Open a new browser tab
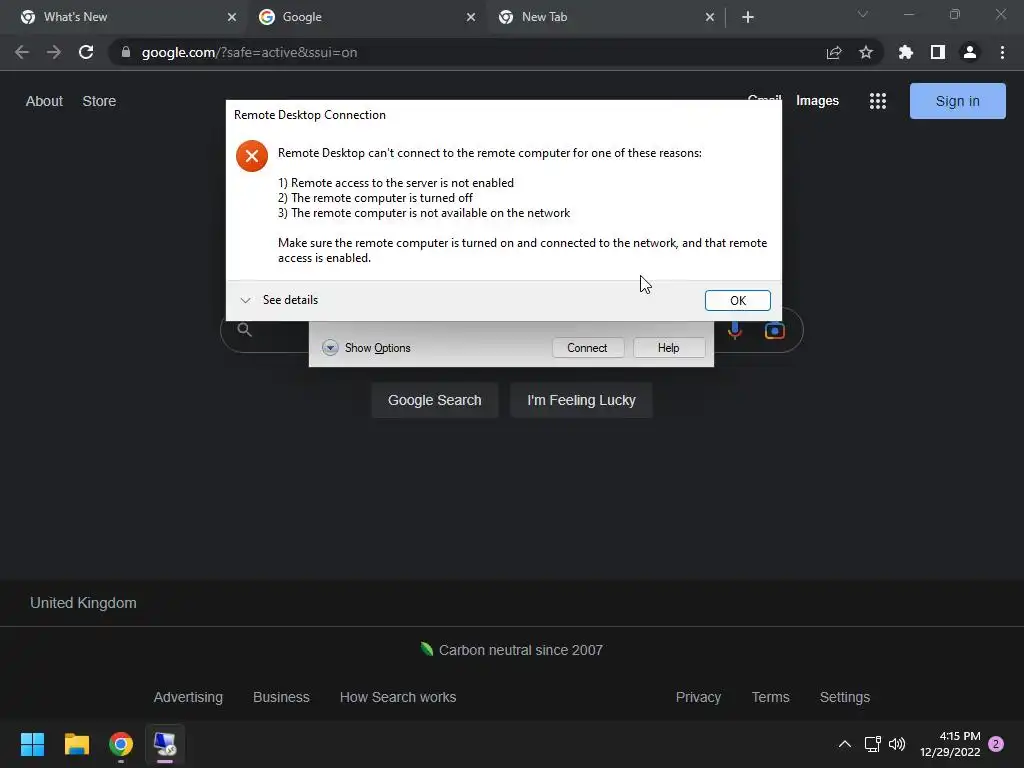Screen dimensions: 1024x768 [x=748, y=17]
